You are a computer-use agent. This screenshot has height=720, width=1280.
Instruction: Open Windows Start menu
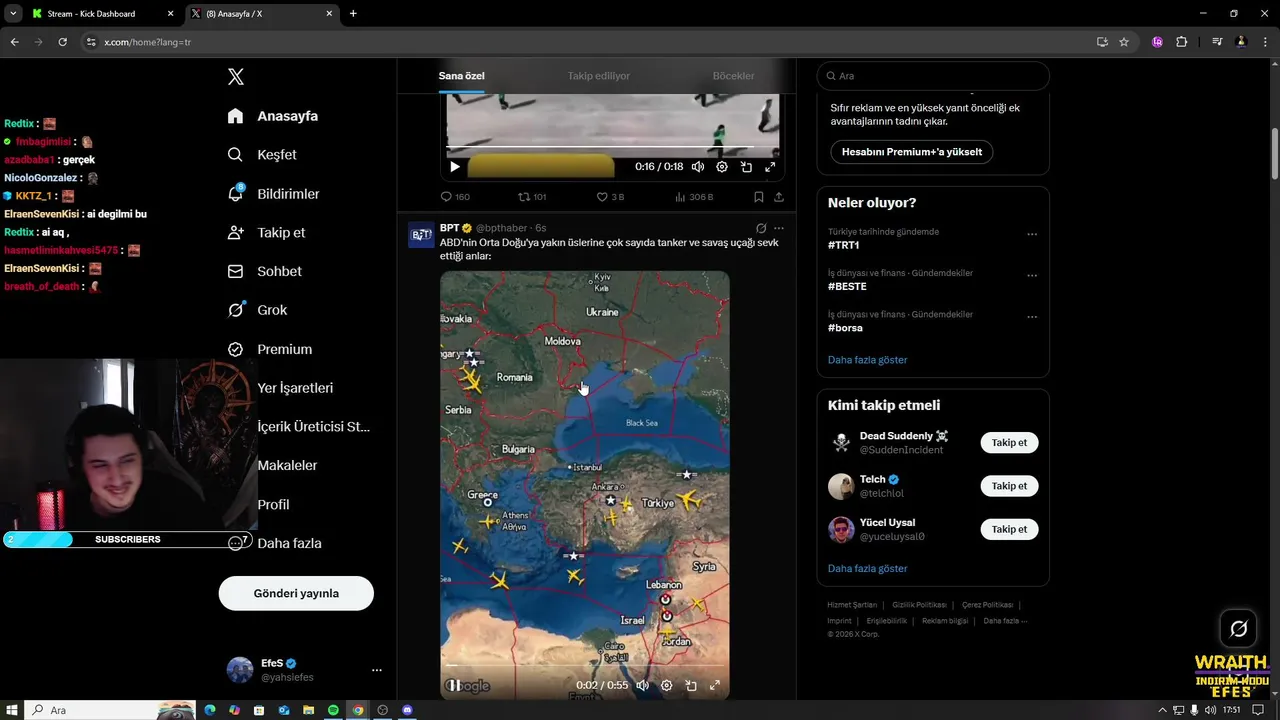[12, 710]
